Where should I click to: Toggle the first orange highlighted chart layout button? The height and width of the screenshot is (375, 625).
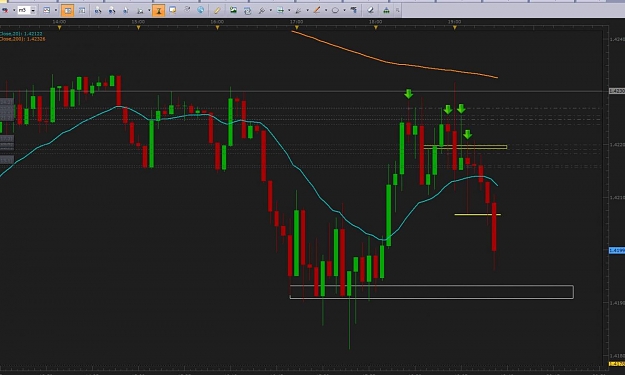(67, 10)
